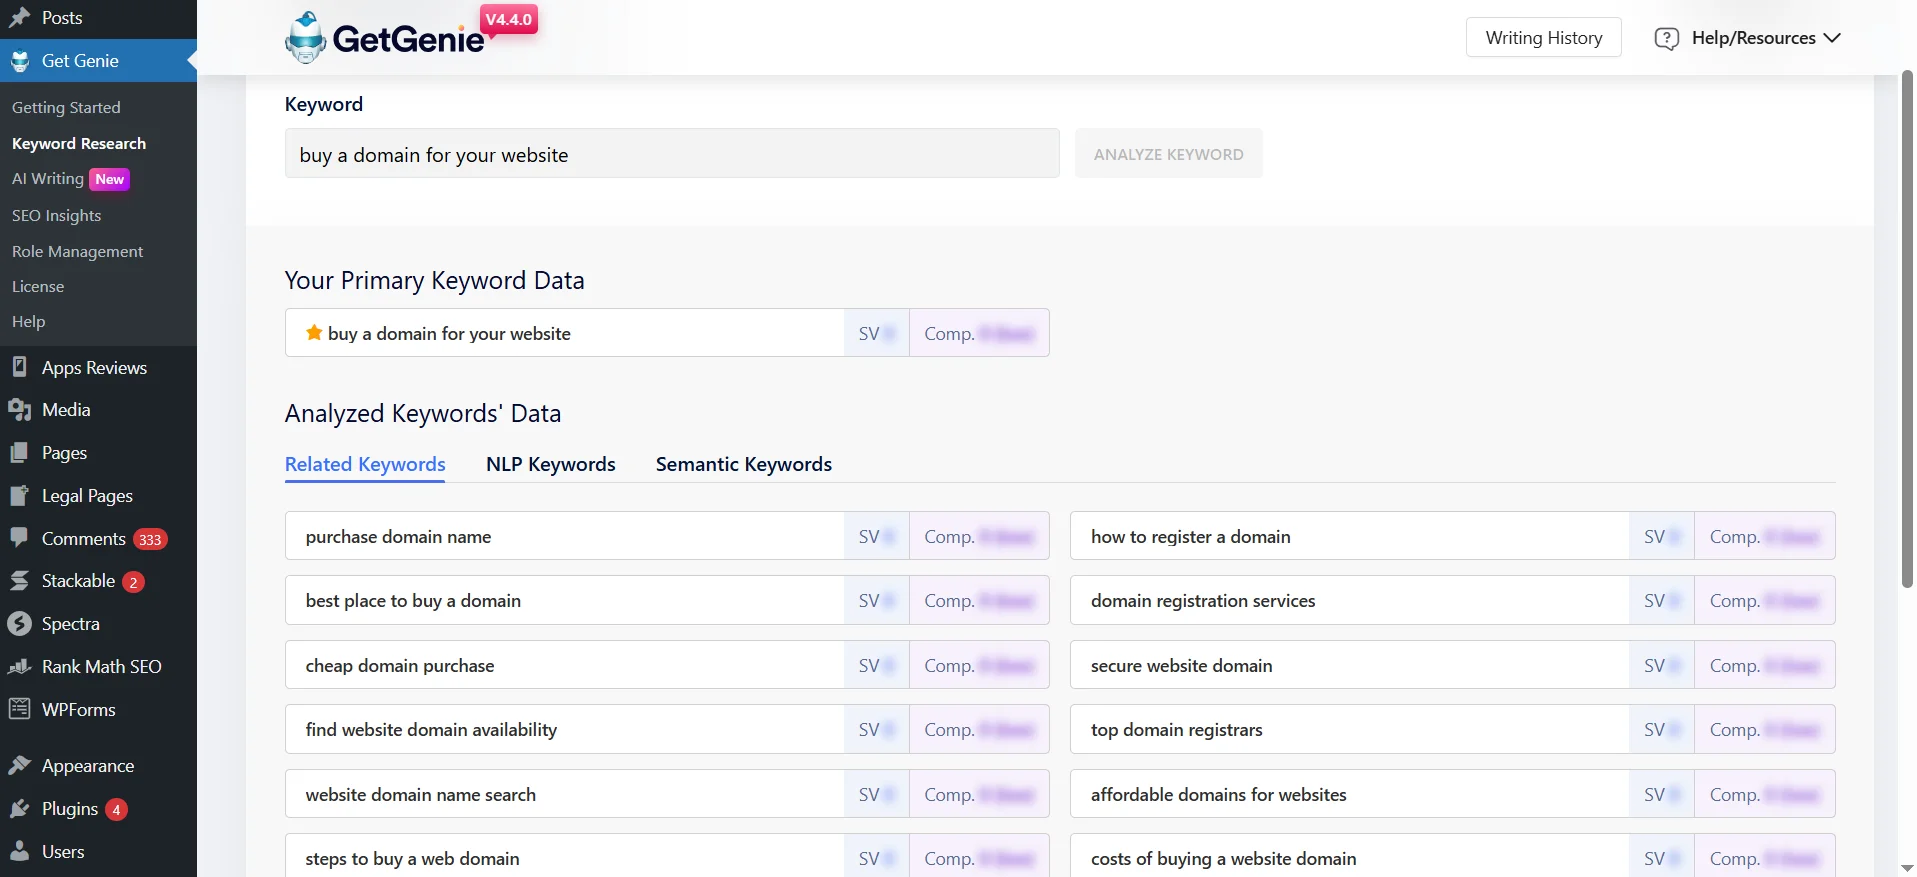Switch to the NLP Keywords tab

[x=551, y=464]
